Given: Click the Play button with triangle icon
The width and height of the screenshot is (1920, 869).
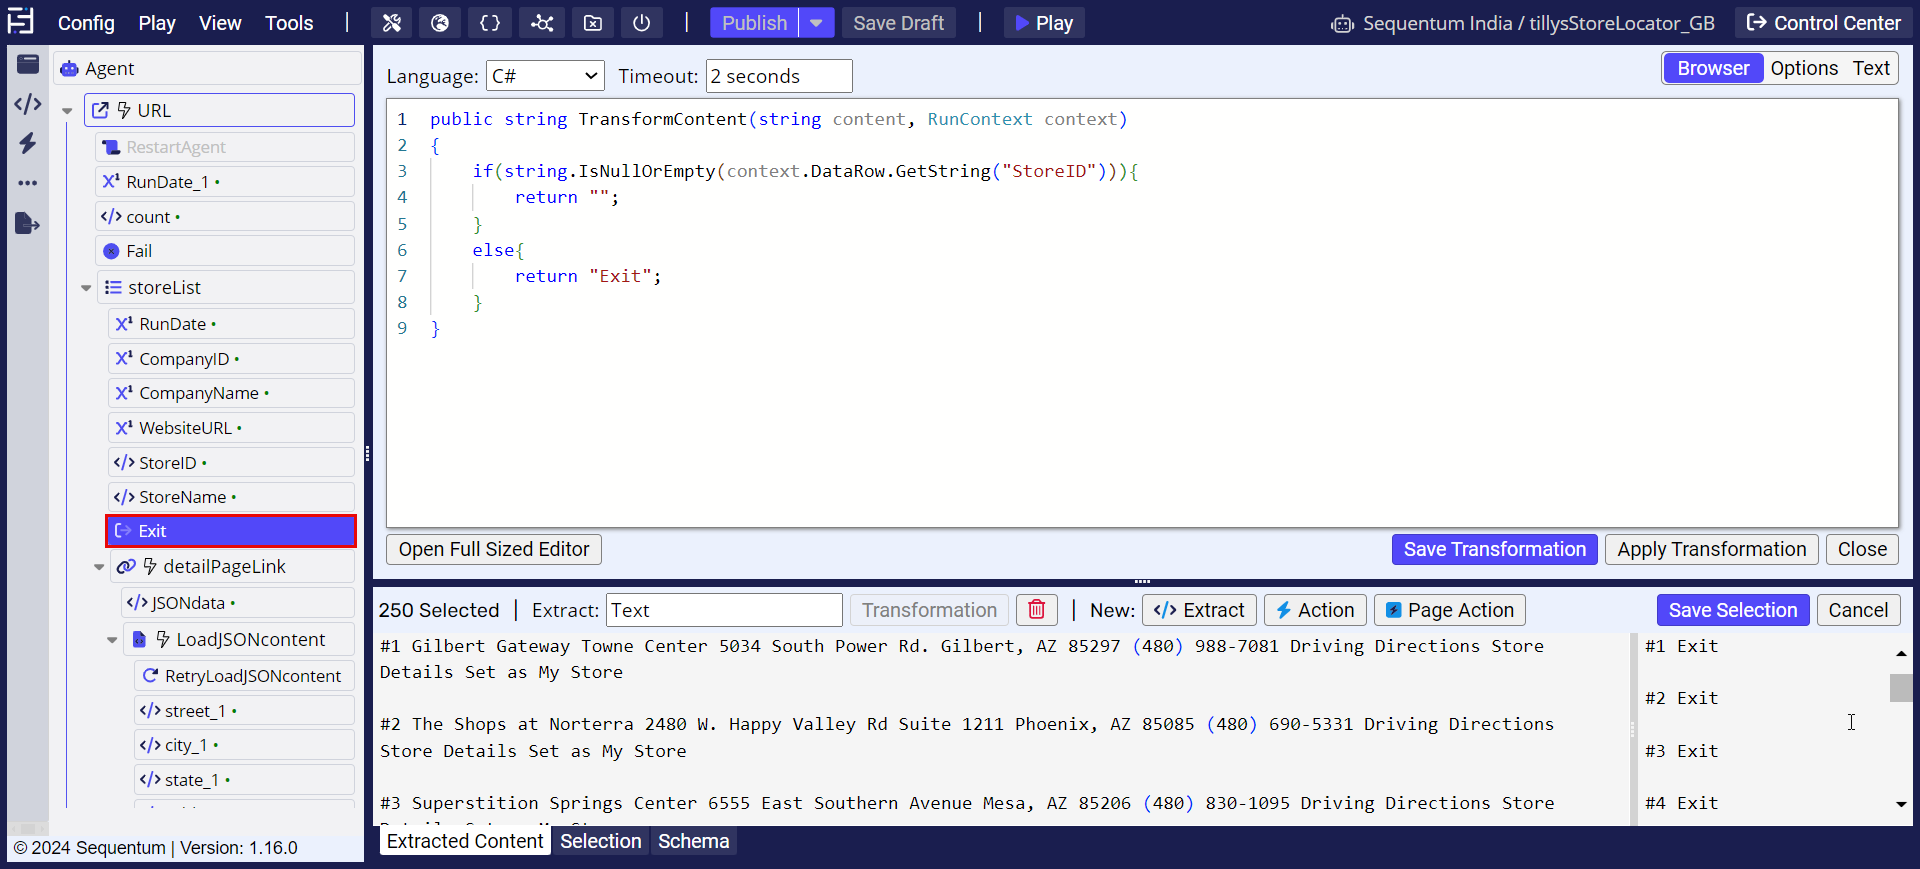Looking at the screenshot, I should [x=1044, y=23].
